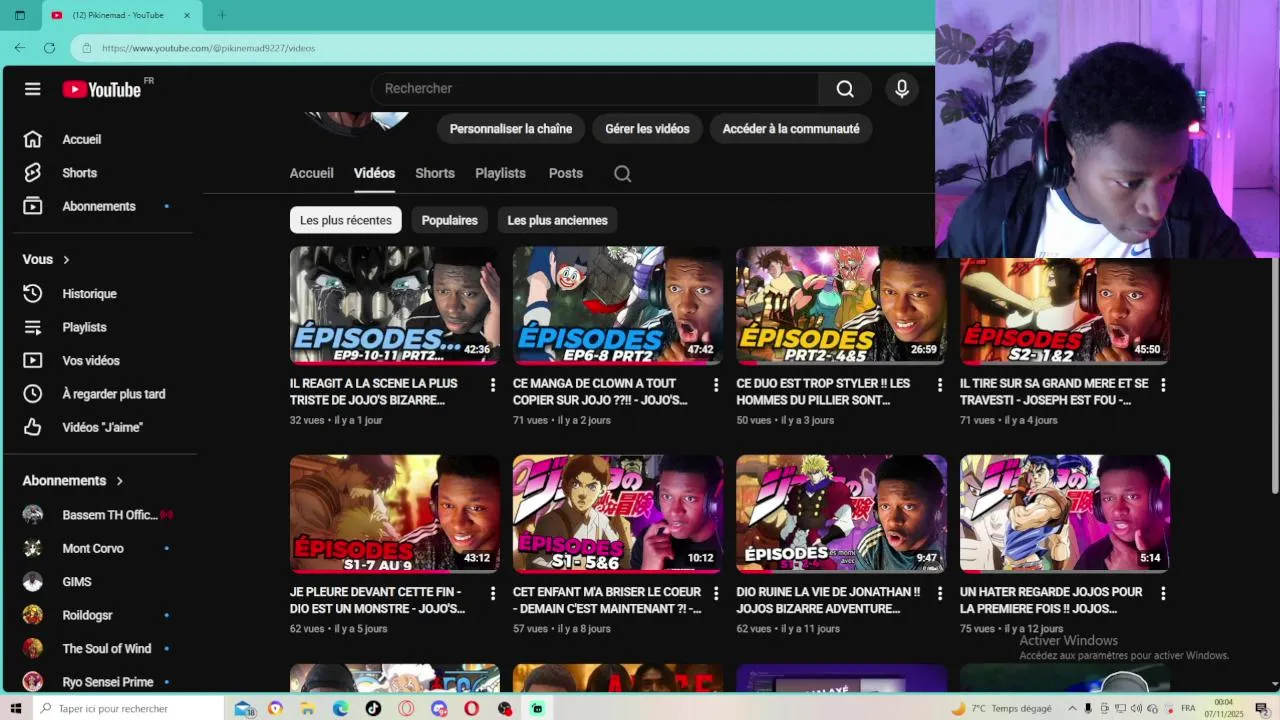The height and width of the screenshot is (720, 1280).
Task: Open options menu for "CET ENFANT M'A BRISER" video
Action: [715, 594]
